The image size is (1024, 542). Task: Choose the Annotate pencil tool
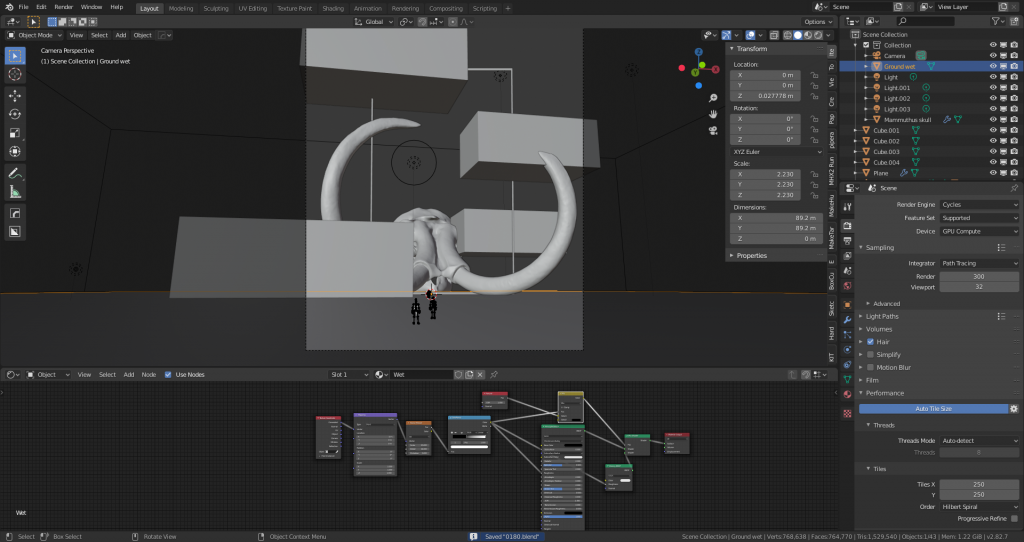tap(15, 173)
